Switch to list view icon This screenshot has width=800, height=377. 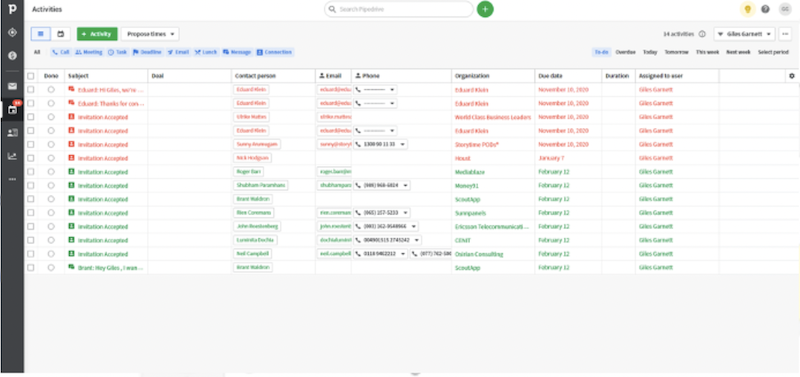click(x=41, y=34)
